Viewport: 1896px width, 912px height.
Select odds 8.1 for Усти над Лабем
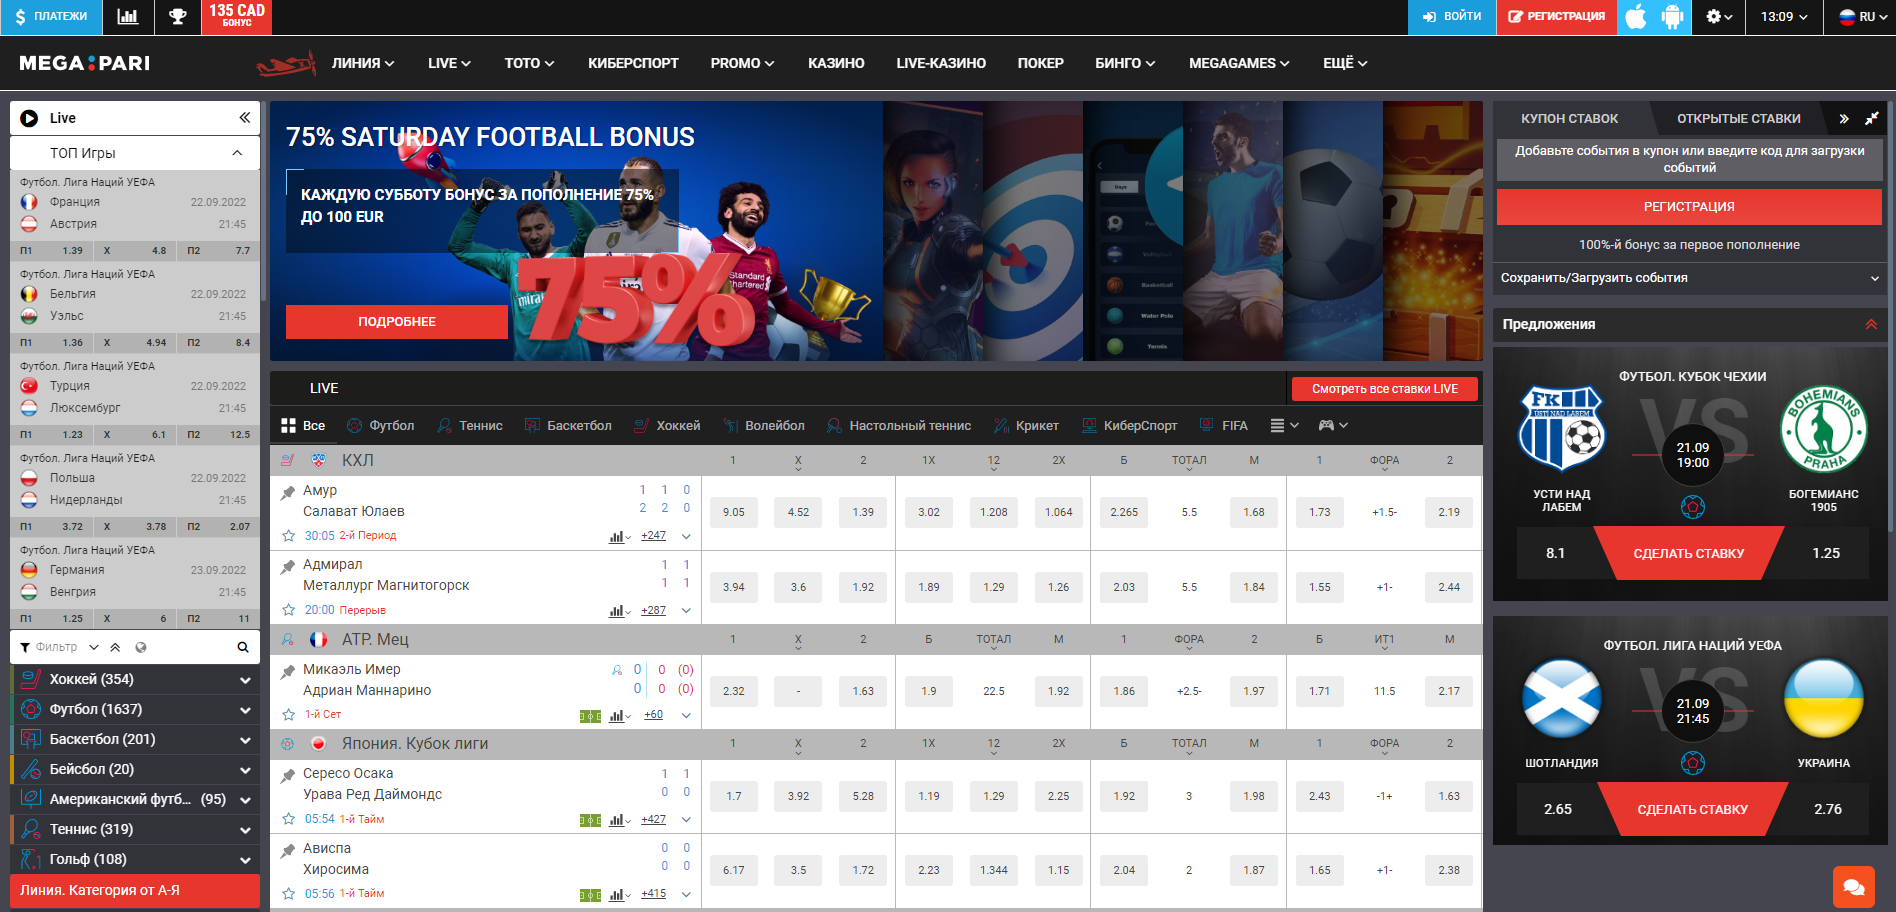click(x=1555, y=553)
